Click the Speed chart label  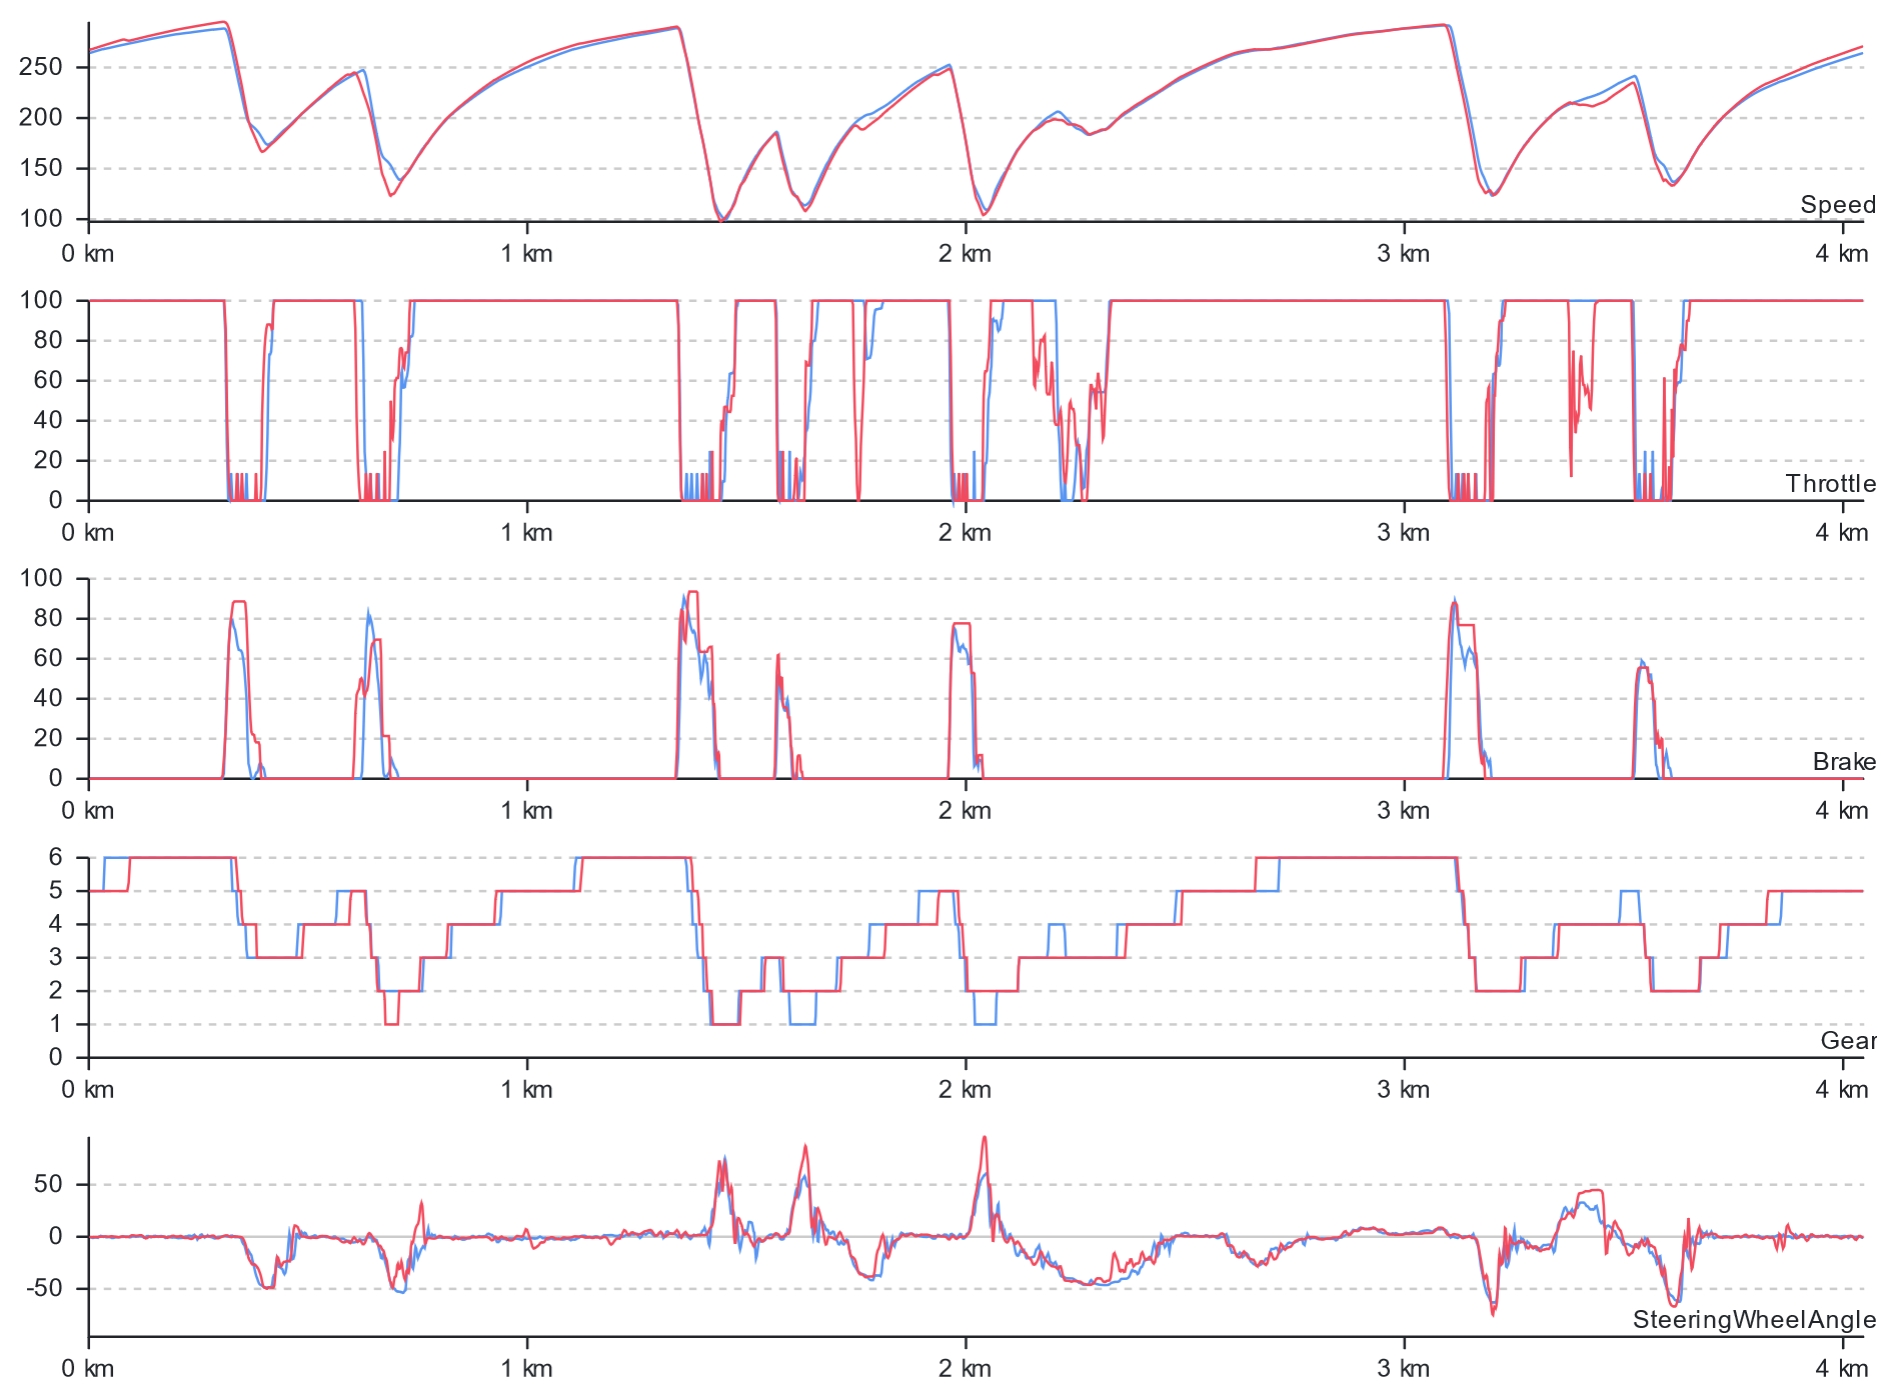(1837, 205)
